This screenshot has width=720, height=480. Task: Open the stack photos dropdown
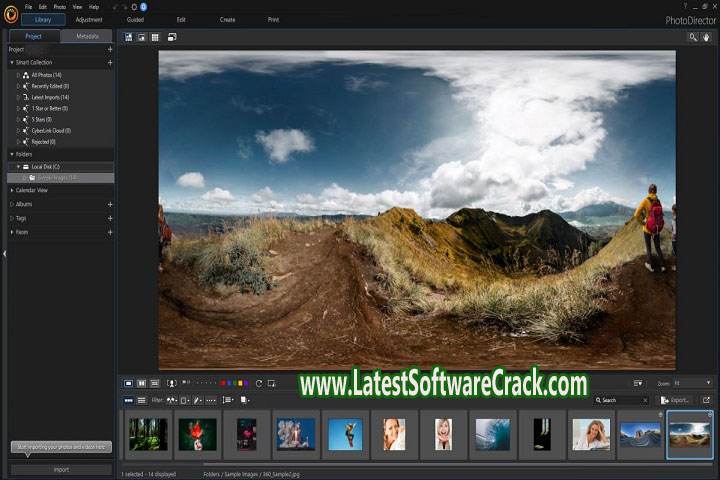[x=245, y=400]
